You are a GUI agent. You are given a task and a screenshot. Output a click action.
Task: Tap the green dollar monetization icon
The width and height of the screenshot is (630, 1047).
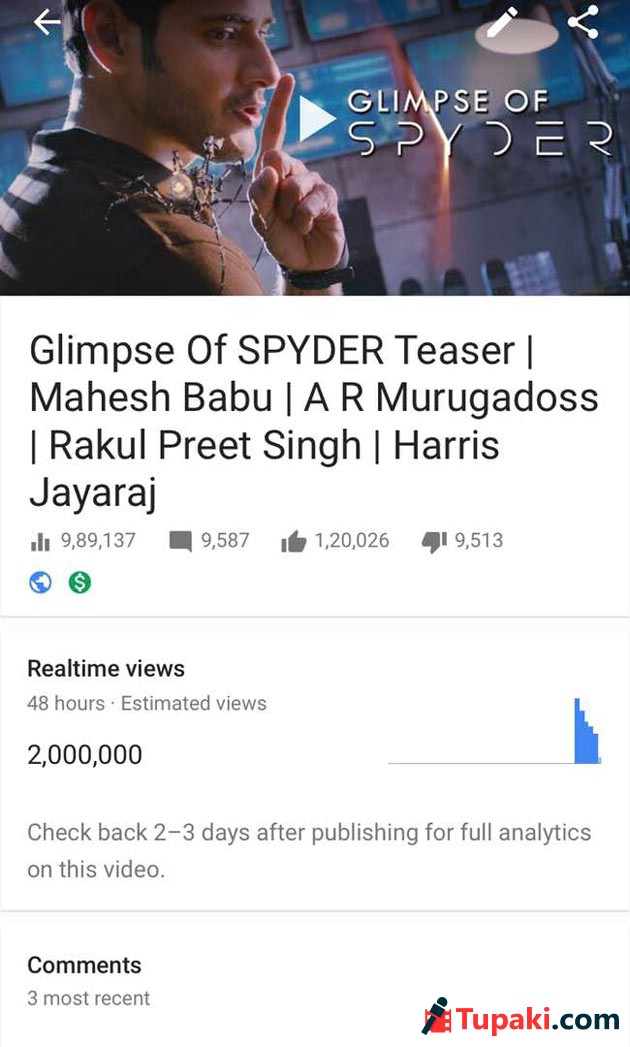[80, 582]
